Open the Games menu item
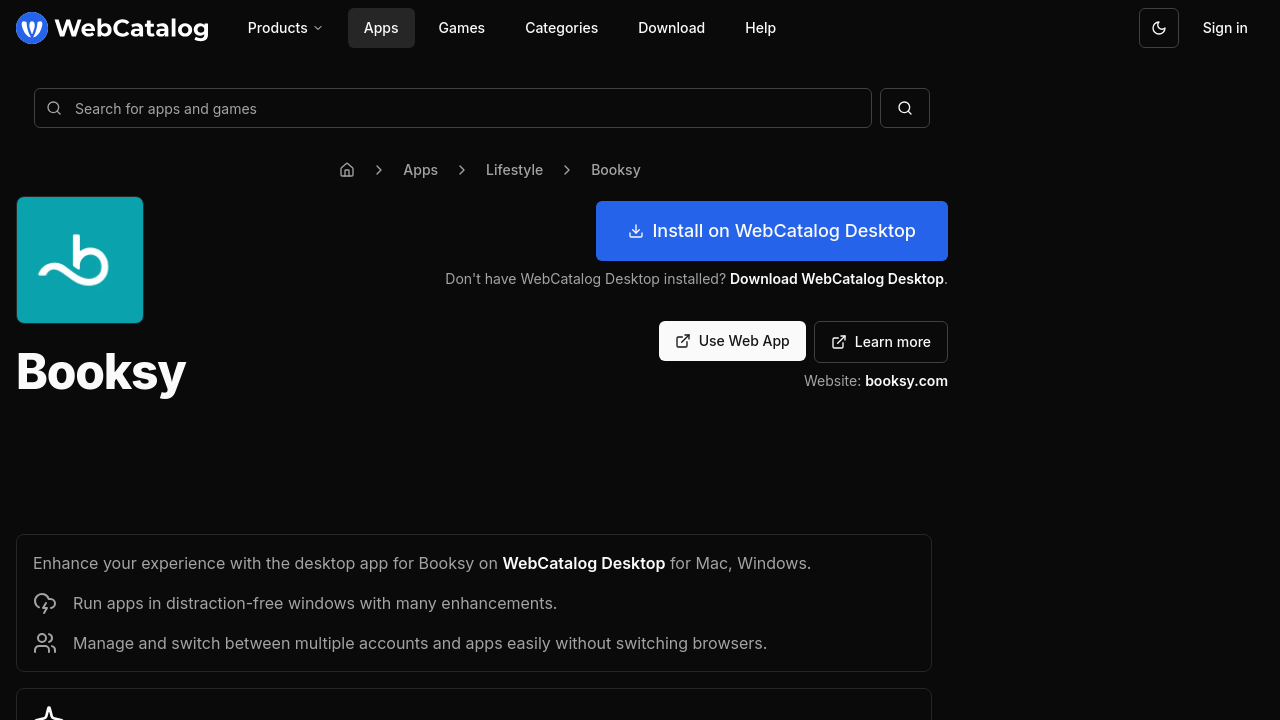1280x720 pixels. 461,28
